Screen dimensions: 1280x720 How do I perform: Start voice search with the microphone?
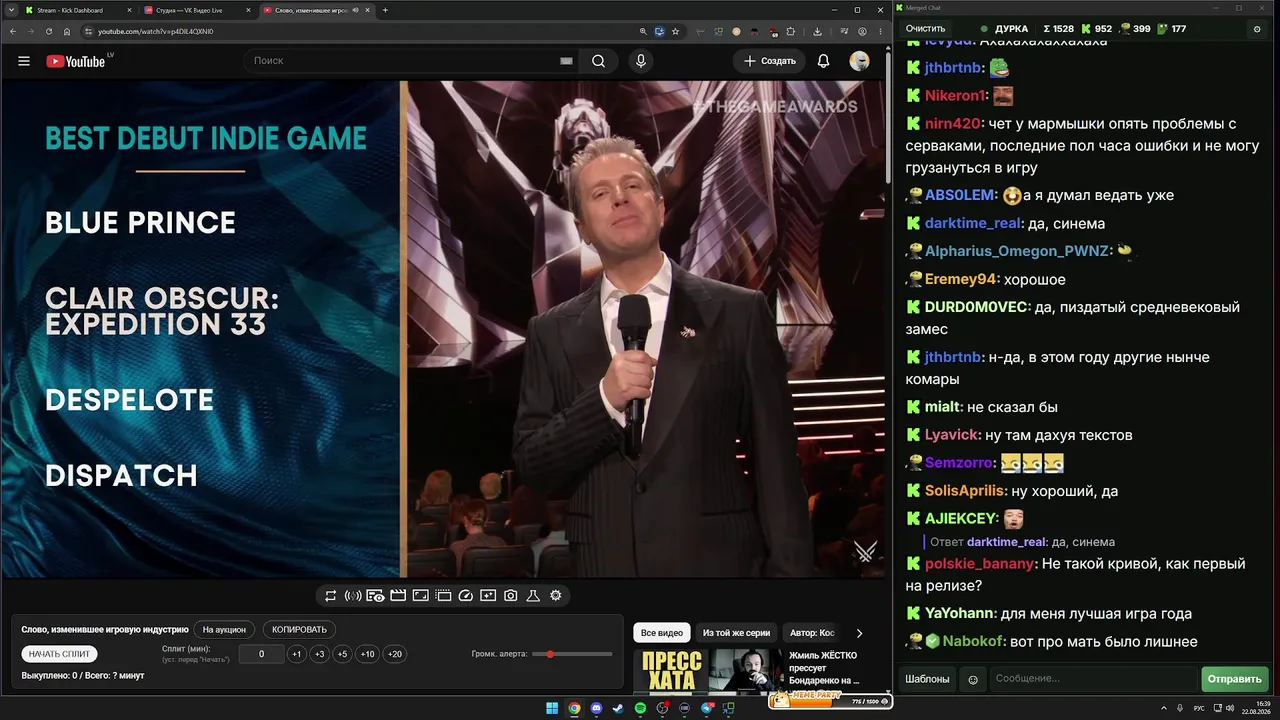[x=641, y=61]
